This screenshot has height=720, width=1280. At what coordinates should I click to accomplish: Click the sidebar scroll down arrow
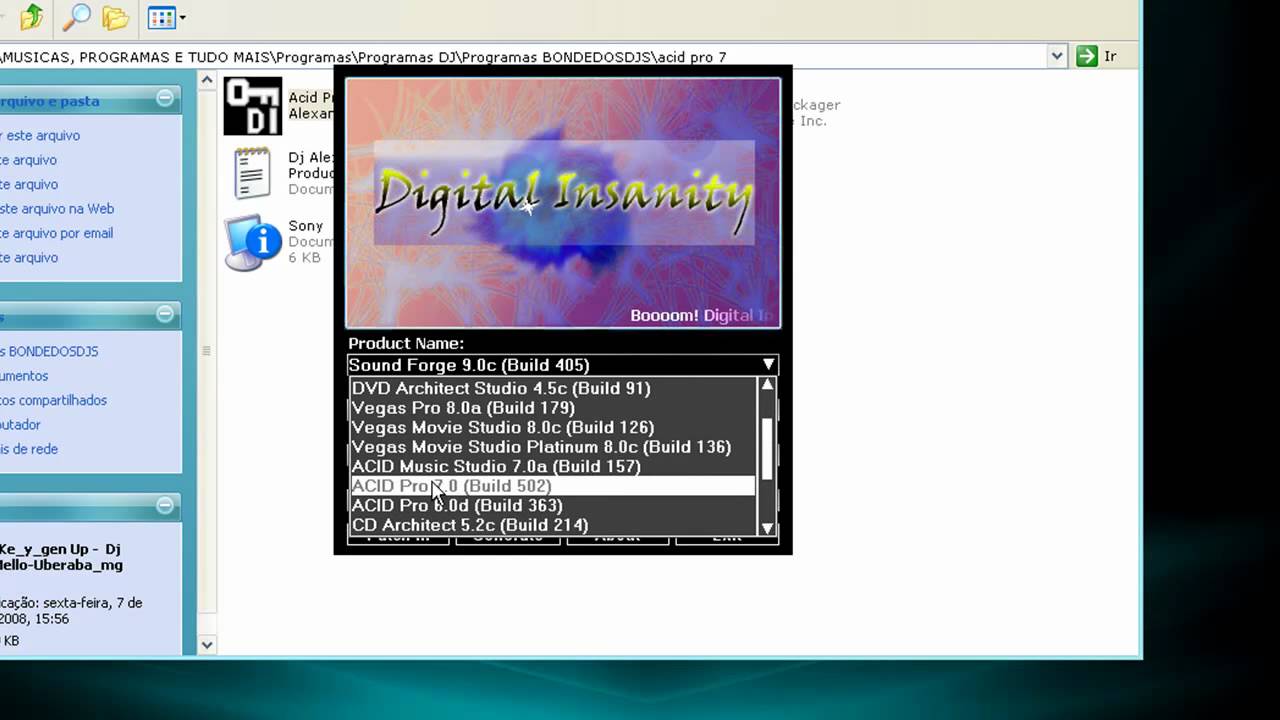207,645
